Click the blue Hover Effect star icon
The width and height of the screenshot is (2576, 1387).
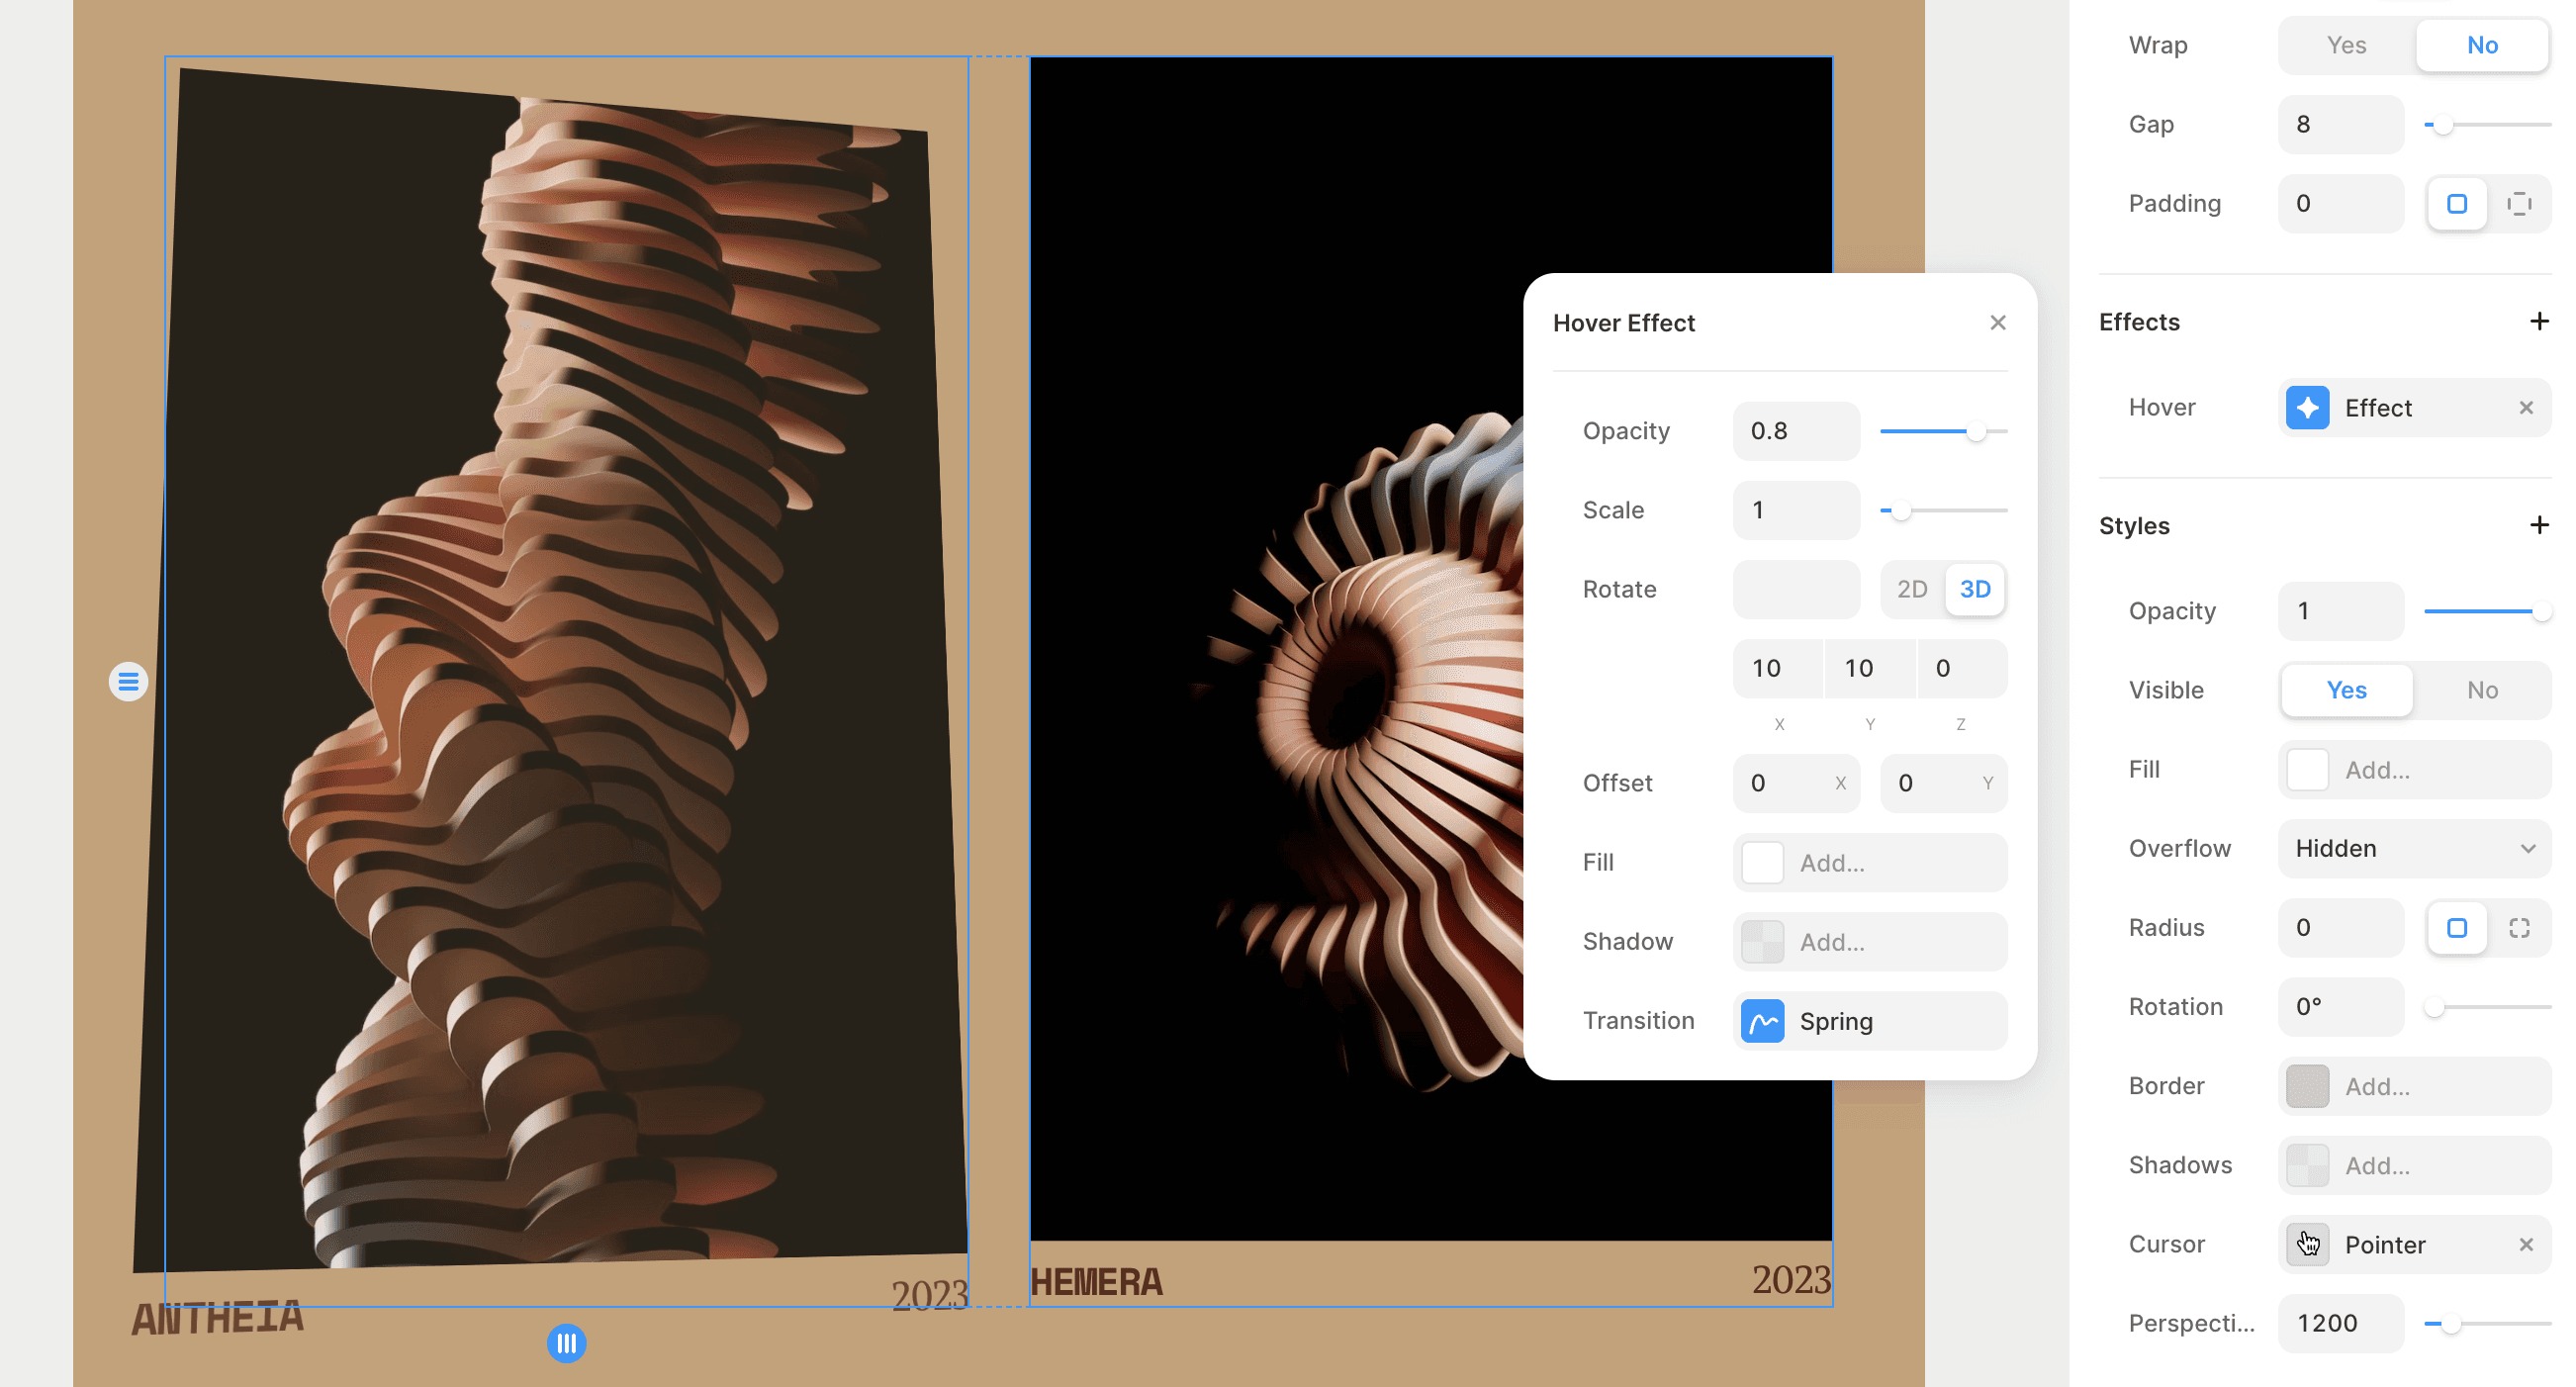click(x=2307, y=408)
